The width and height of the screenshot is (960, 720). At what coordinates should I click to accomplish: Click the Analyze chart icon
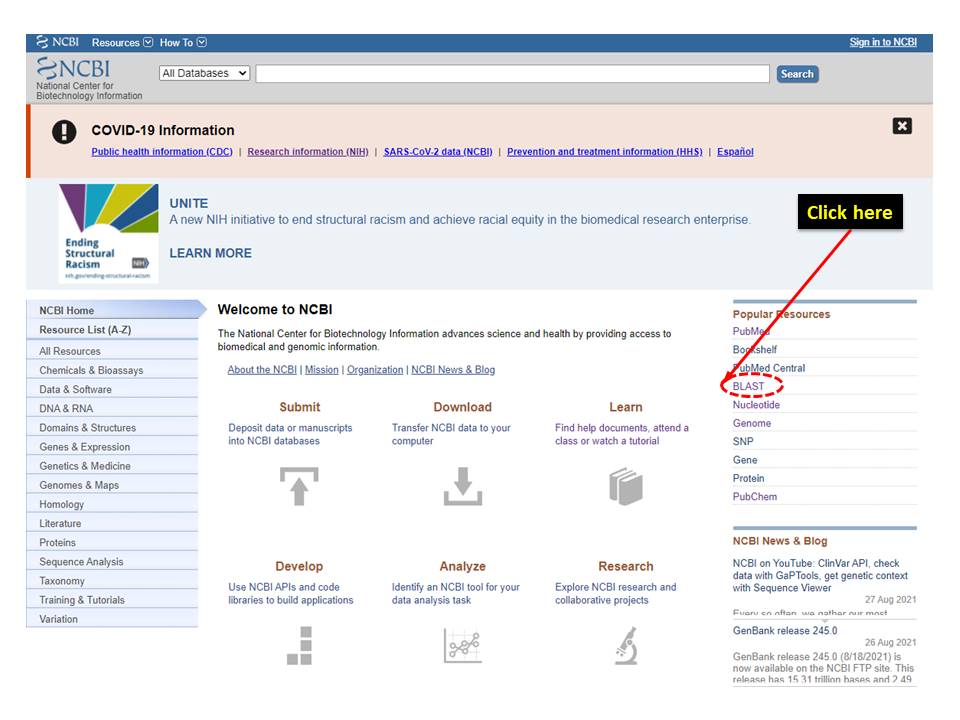pos(462,646)
